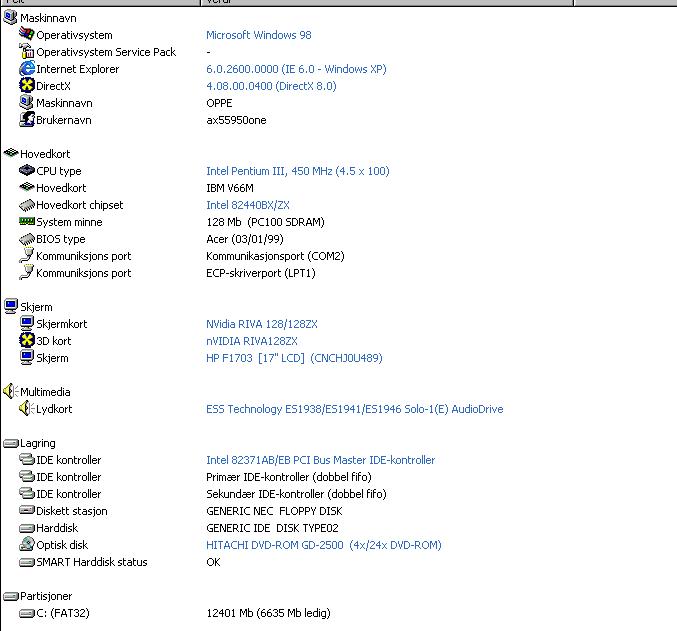Screen dimensions: 677x631
Task: Open the Microsoft Windows 98 link
Action: point(259,35)
